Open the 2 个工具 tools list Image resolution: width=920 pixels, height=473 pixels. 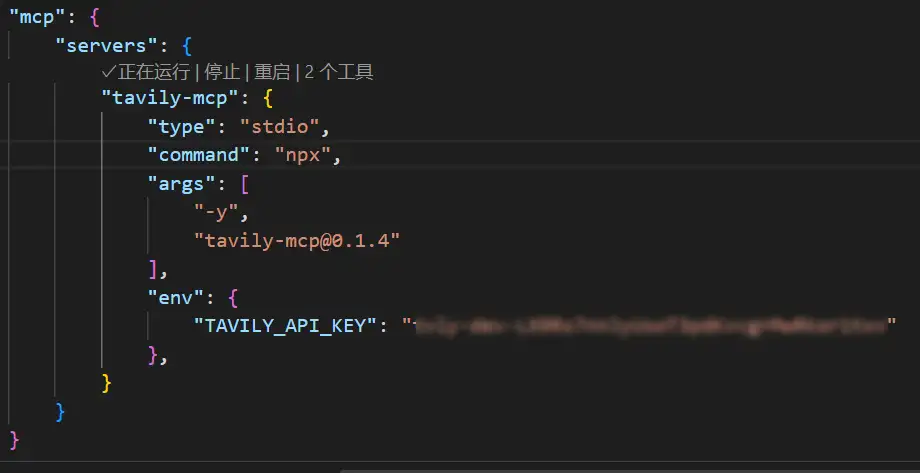339,72
